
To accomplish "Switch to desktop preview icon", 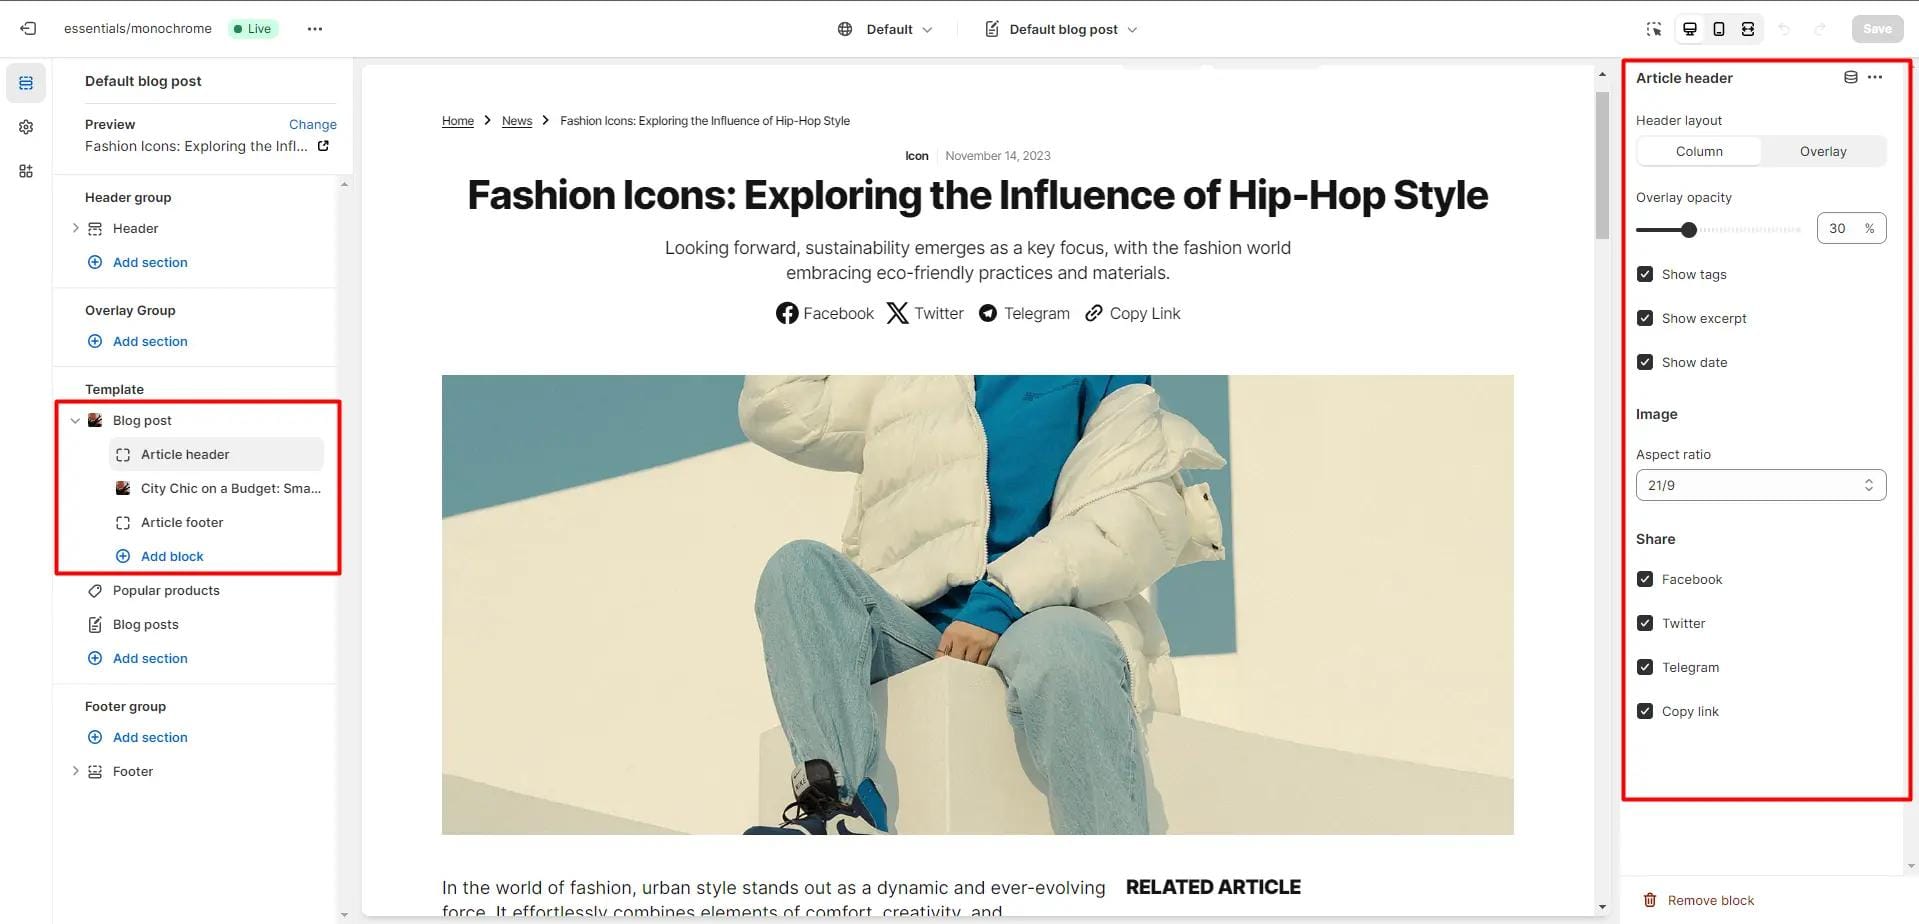I will [1690, 29].
